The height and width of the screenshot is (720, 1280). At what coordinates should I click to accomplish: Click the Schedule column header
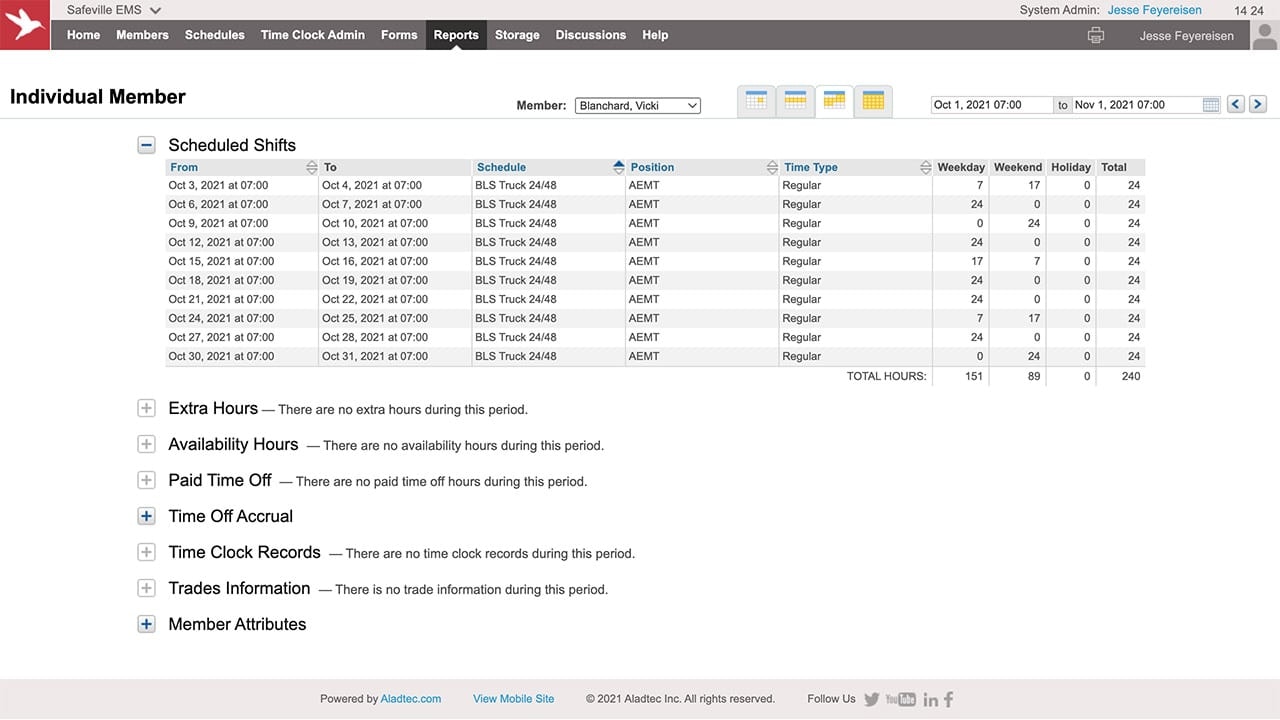tap(501, 167)
